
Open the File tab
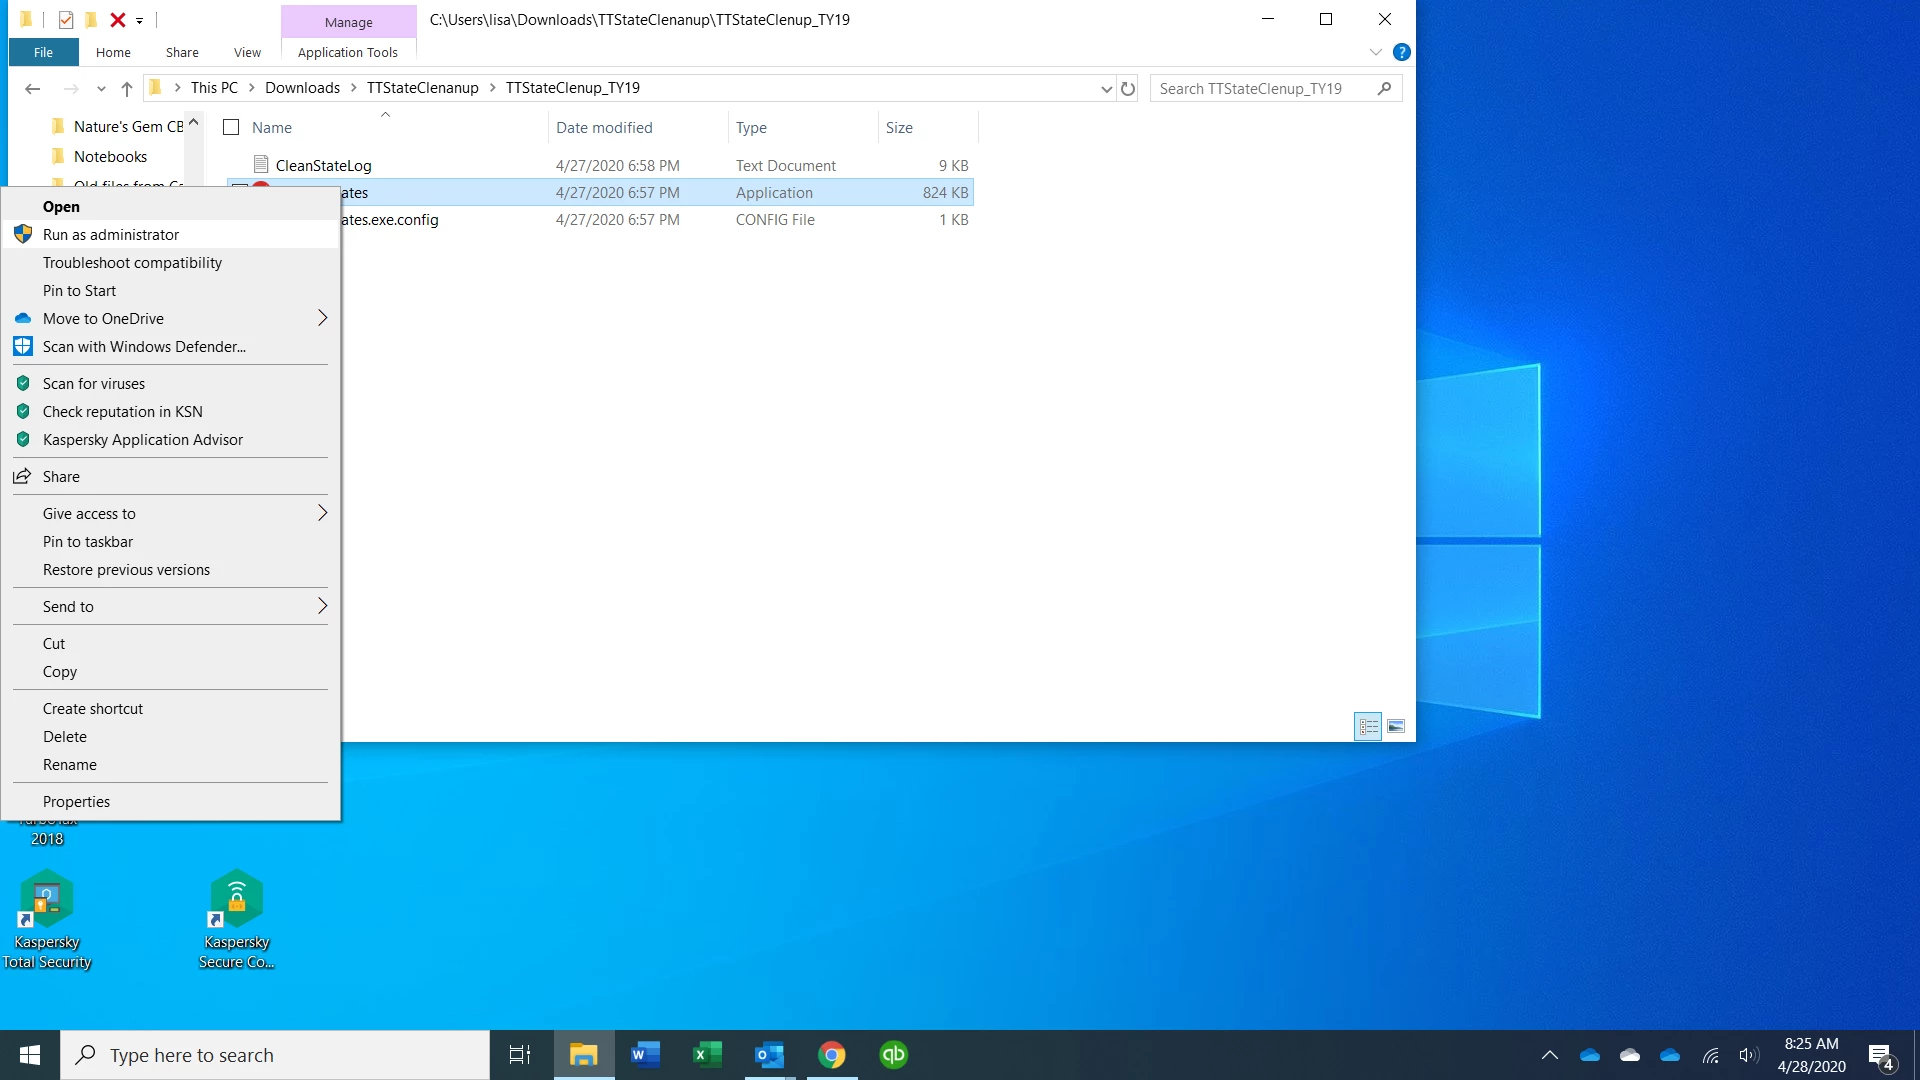click(x=43, y=52)
